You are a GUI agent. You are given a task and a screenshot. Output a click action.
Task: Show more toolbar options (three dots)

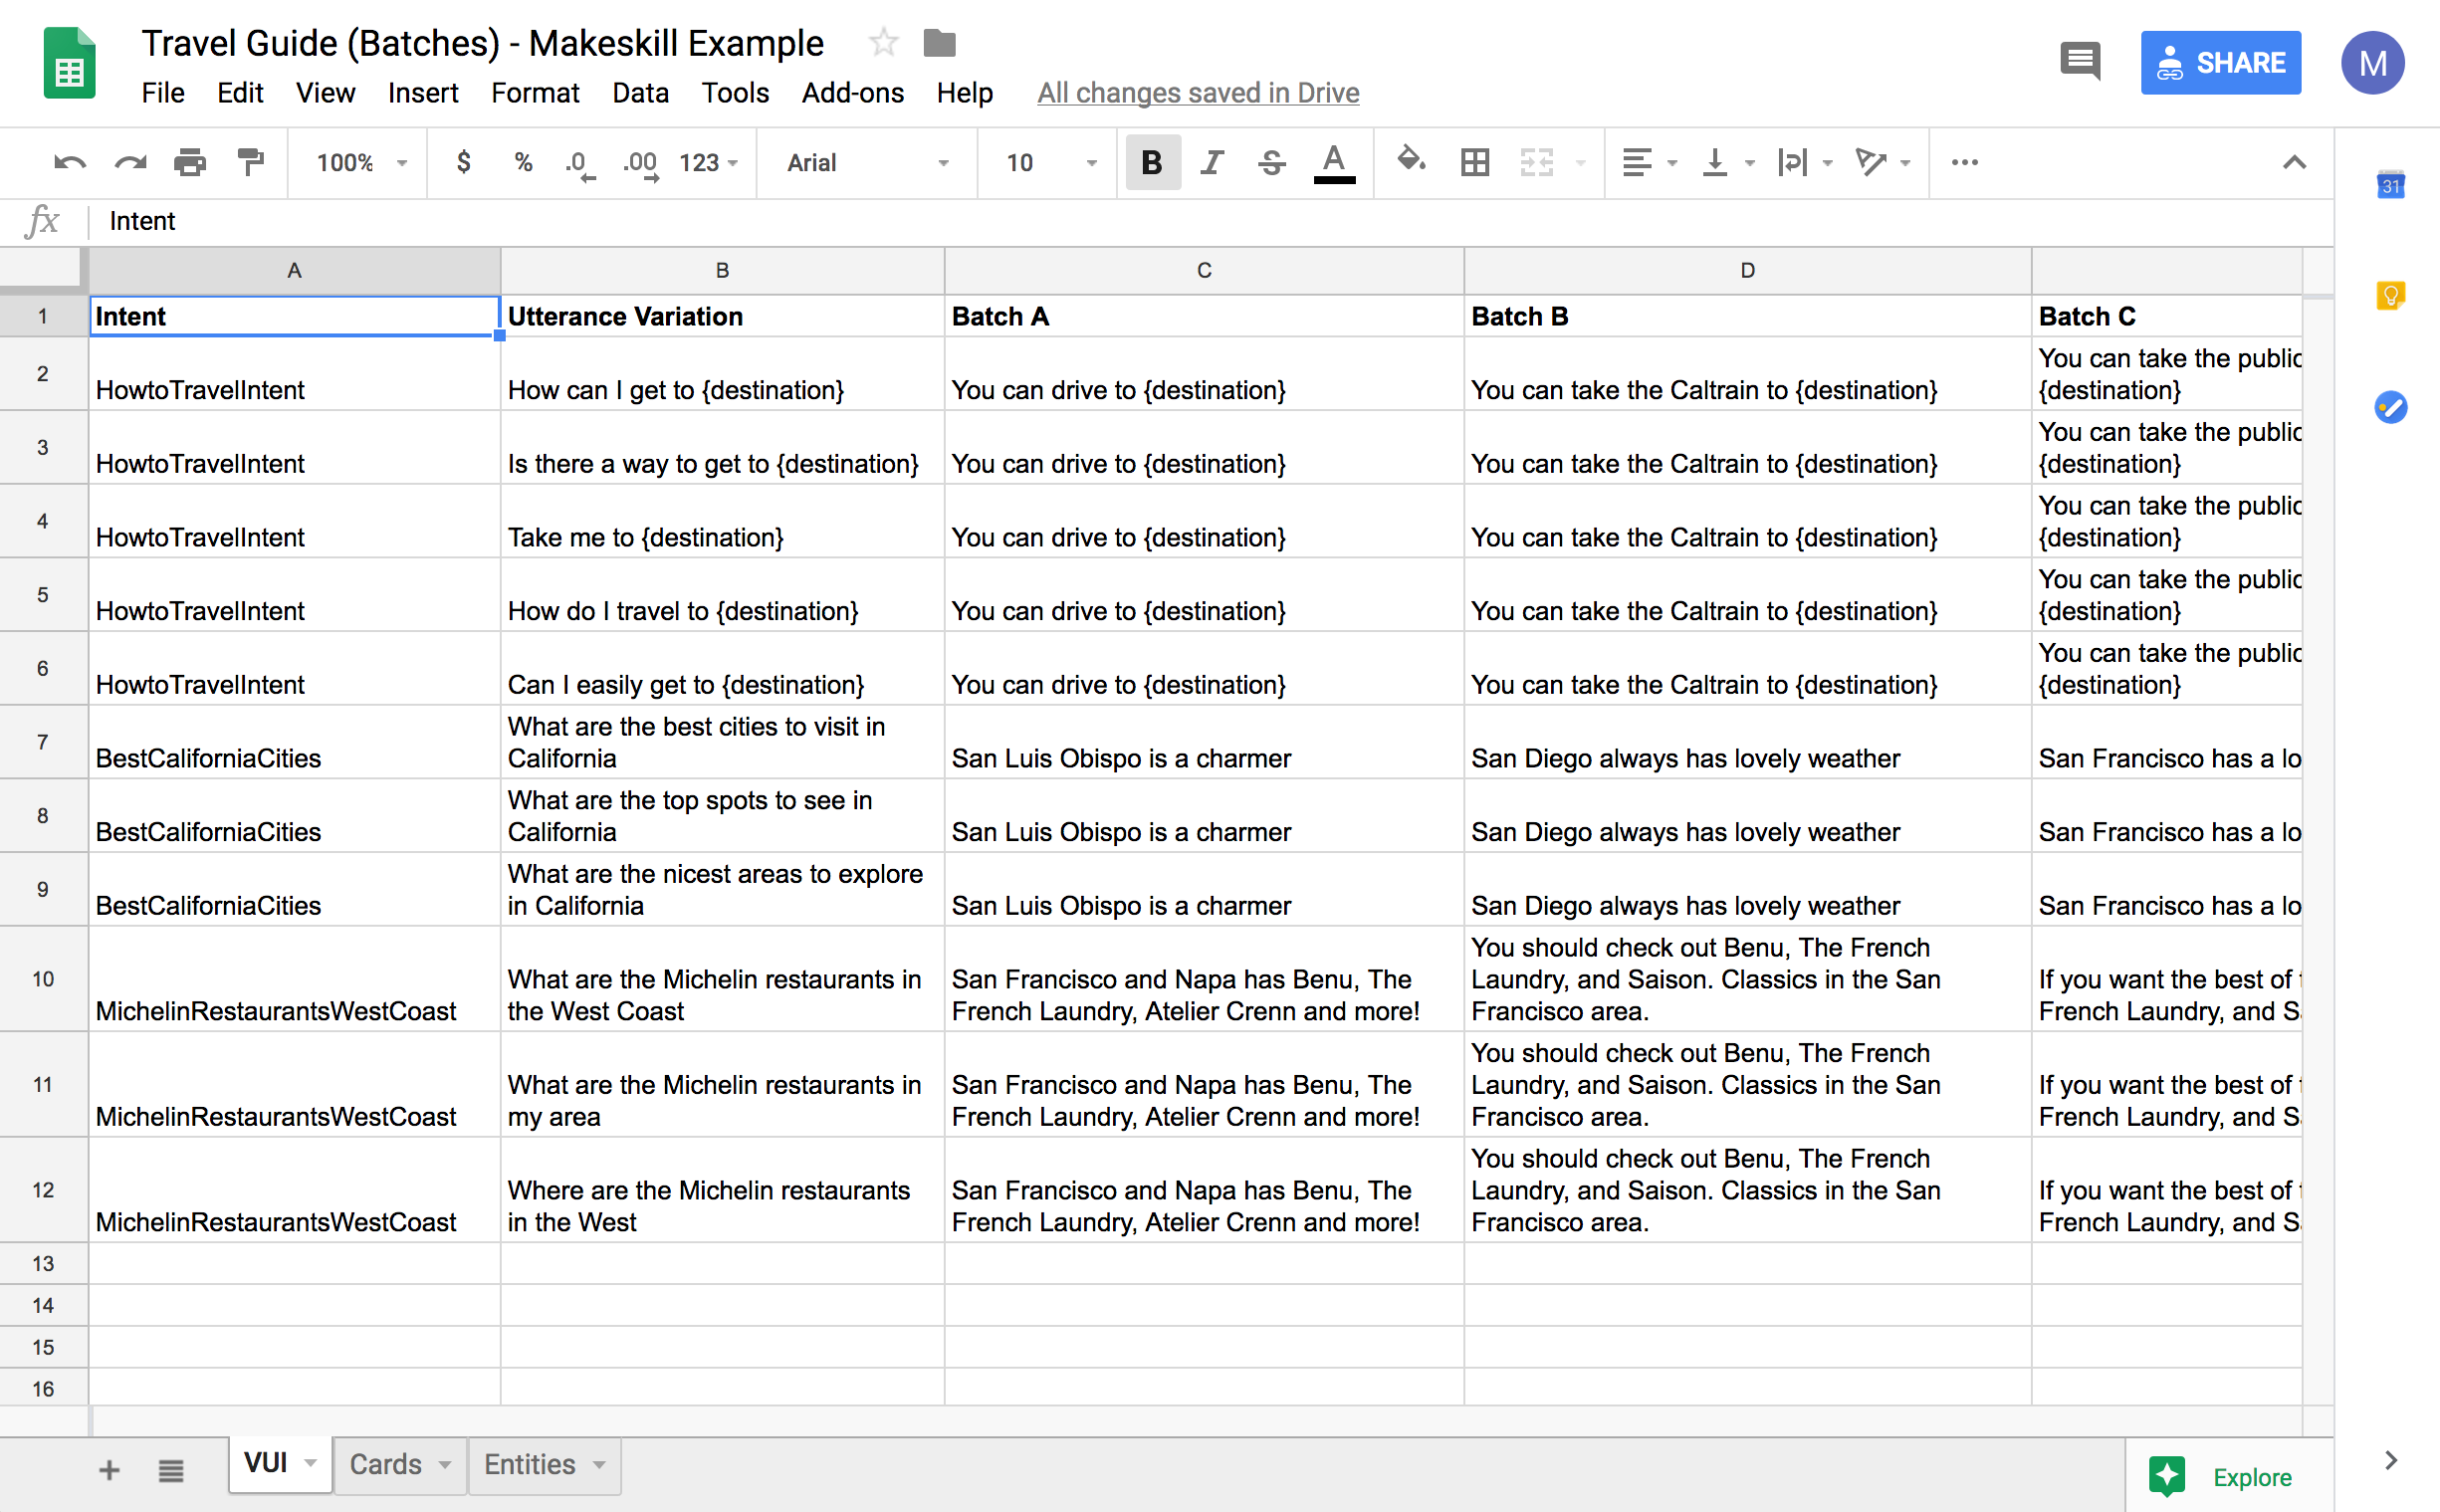(1964, 162)
